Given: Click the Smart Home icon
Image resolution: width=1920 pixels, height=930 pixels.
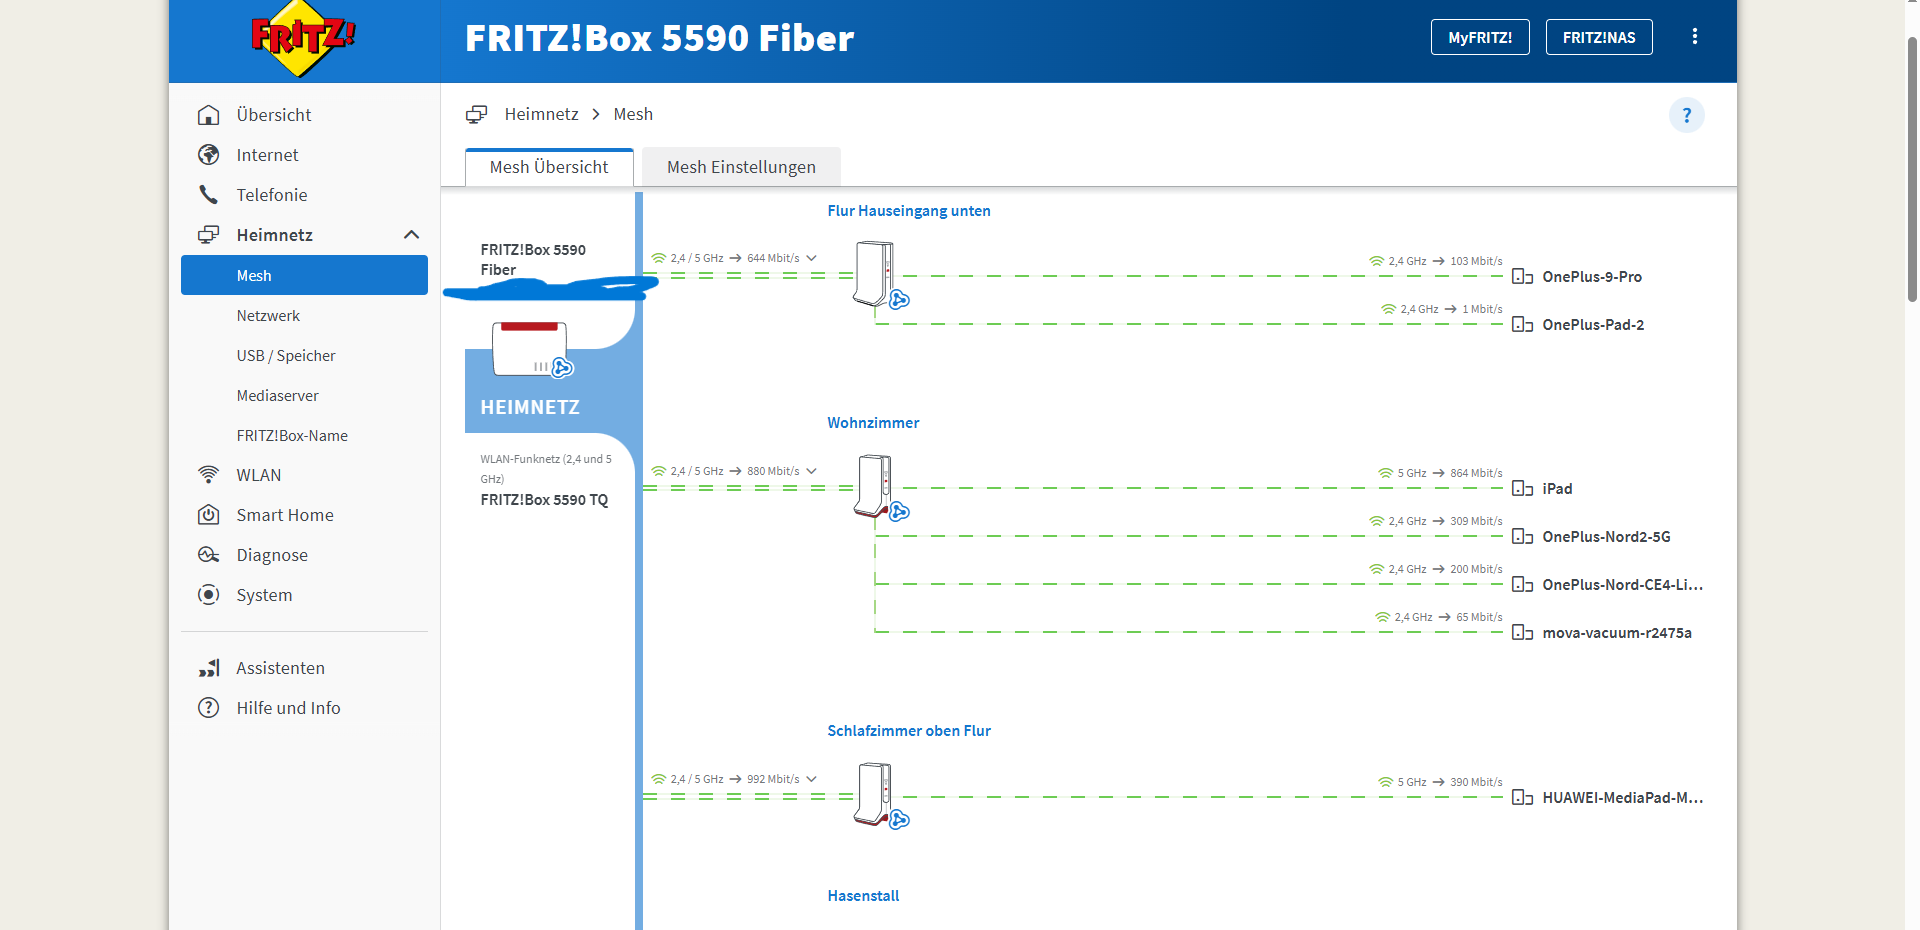Looking at the screenshot, I should 208,515.
